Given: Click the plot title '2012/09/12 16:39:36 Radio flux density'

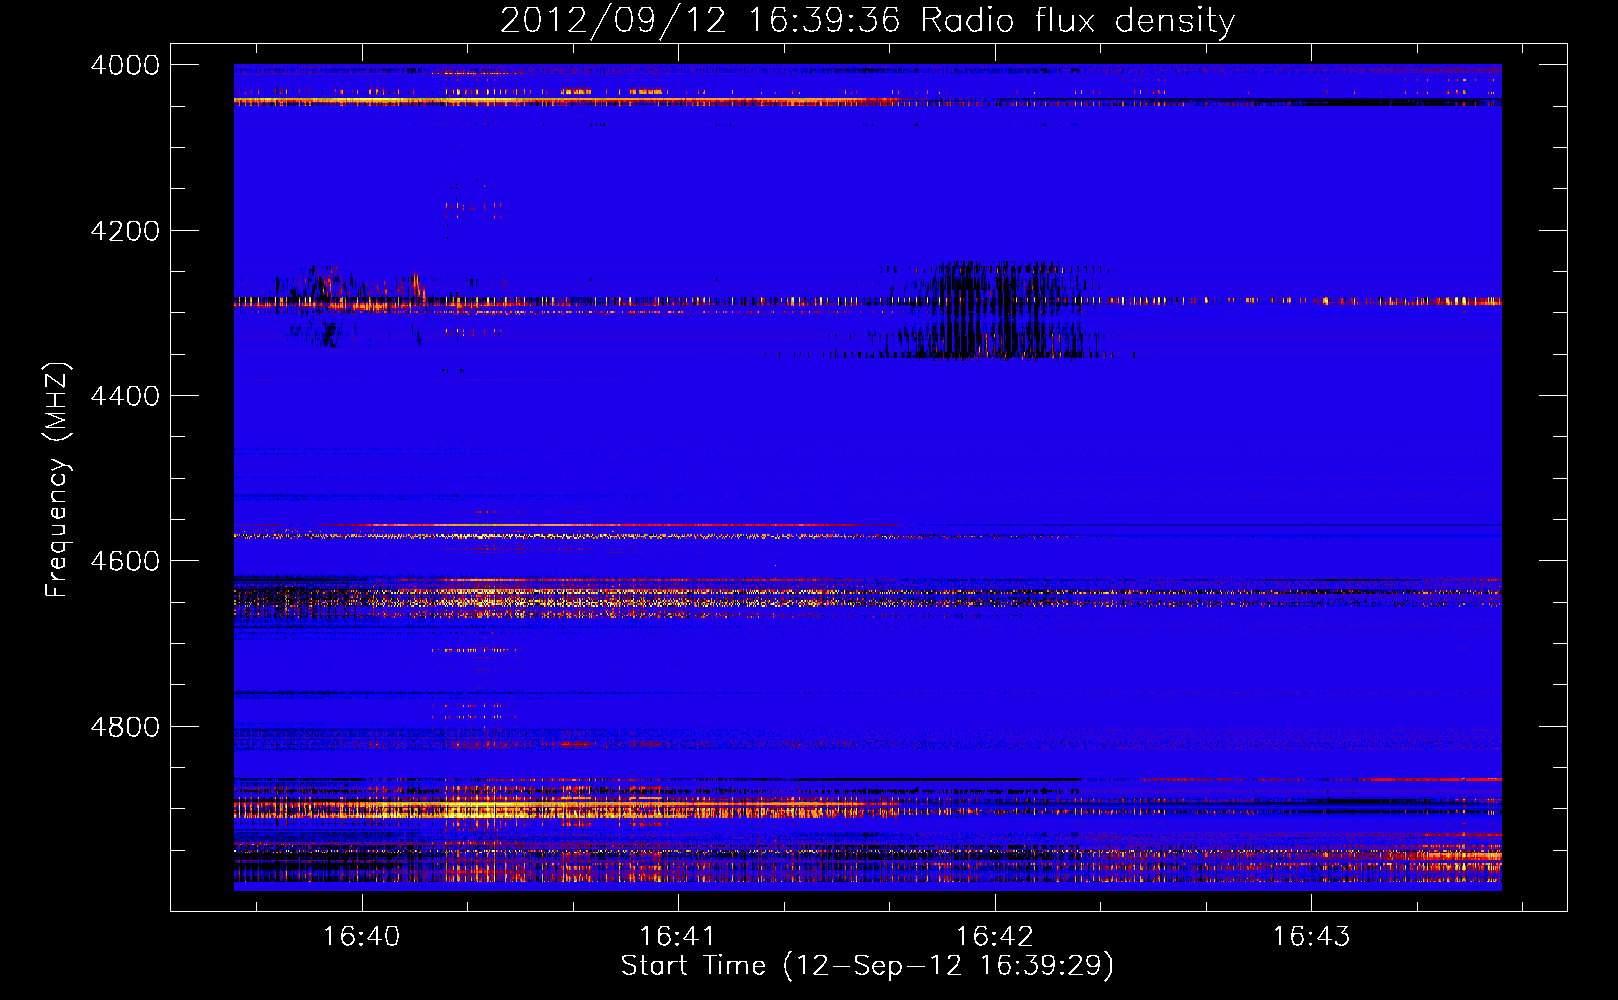Looking at the screenshot, I should pos(867,20).
